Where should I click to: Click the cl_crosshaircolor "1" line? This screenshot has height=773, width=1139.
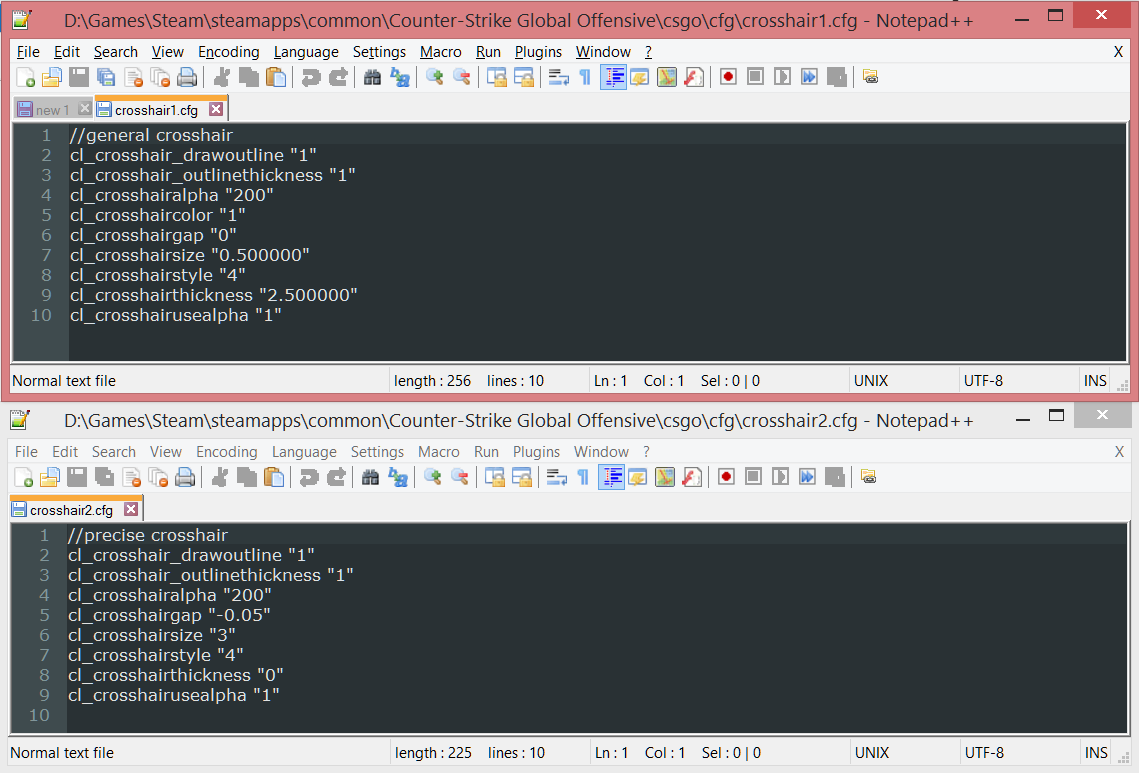pyautogui.click(x=158, y=215)
